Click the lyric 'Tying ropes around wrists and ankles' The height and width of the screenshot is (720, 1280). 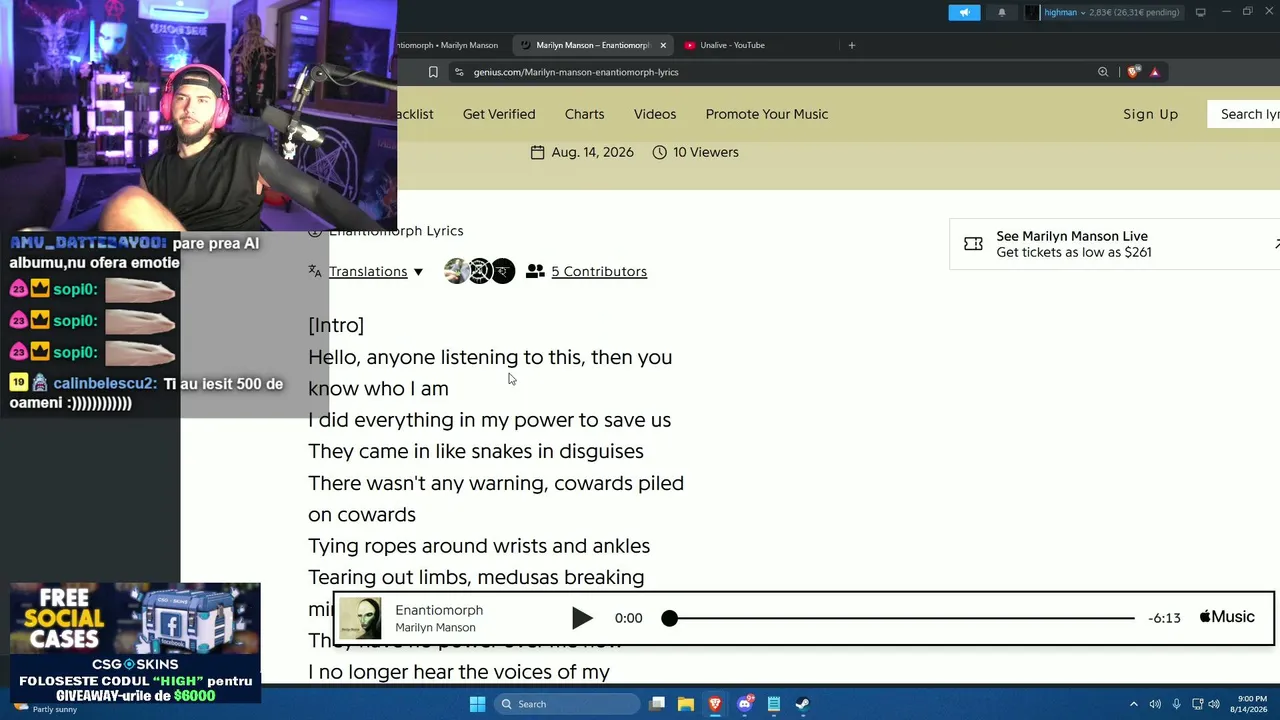(479, 546)
